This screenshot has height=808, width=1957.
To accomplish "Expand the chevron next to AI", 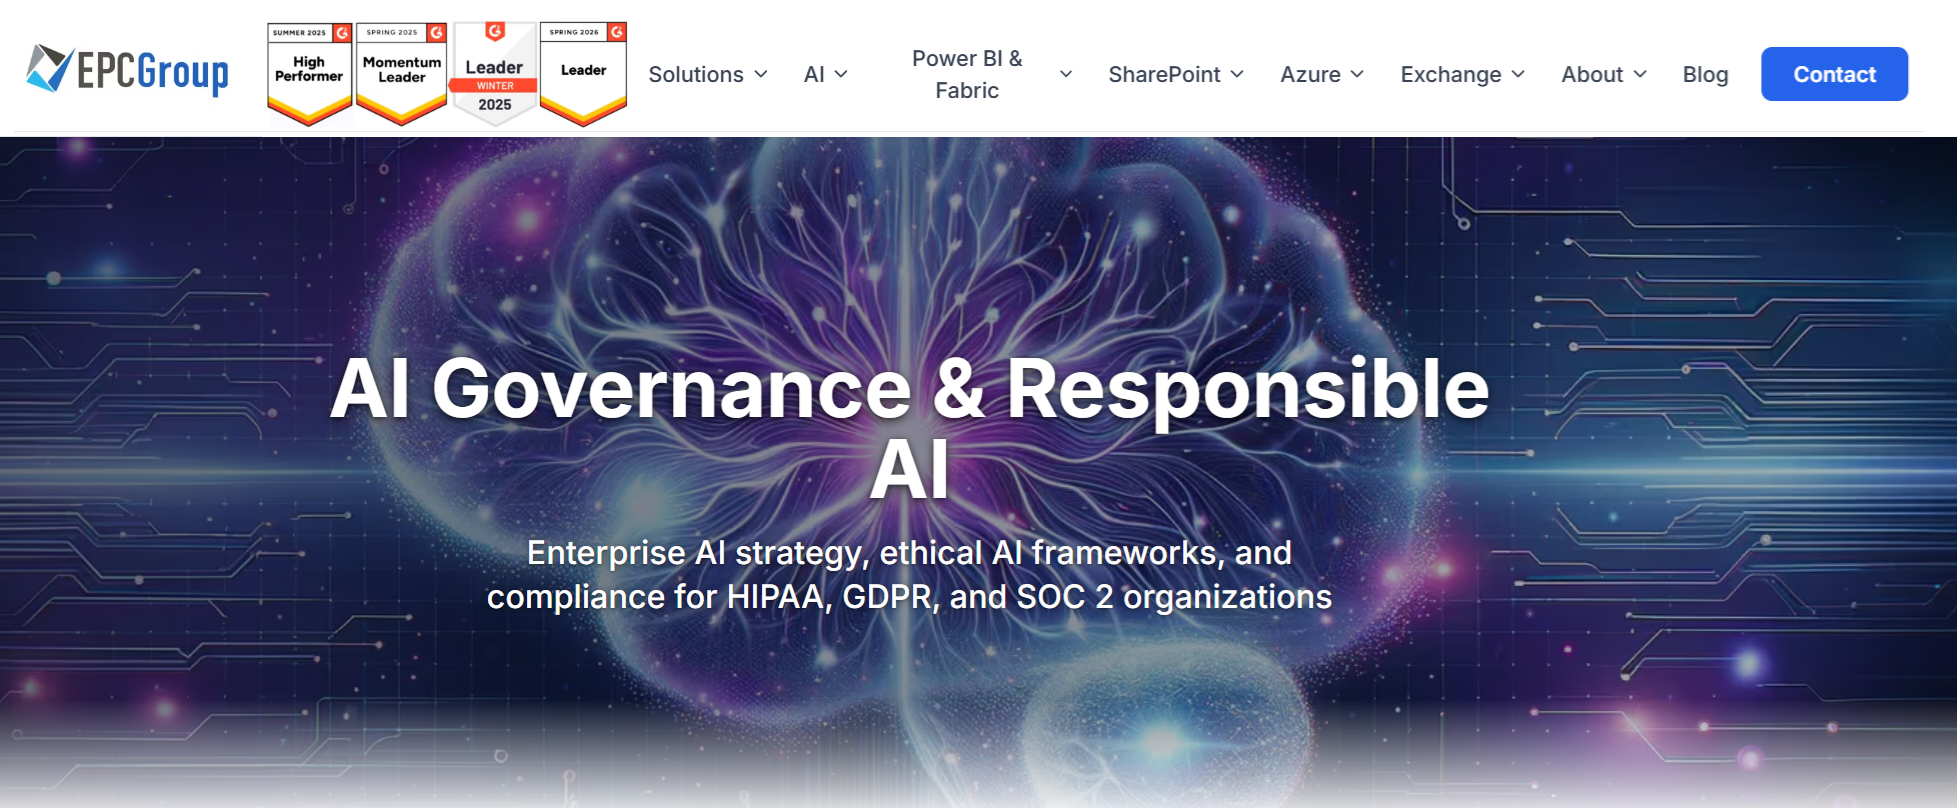I will point(841,74).
